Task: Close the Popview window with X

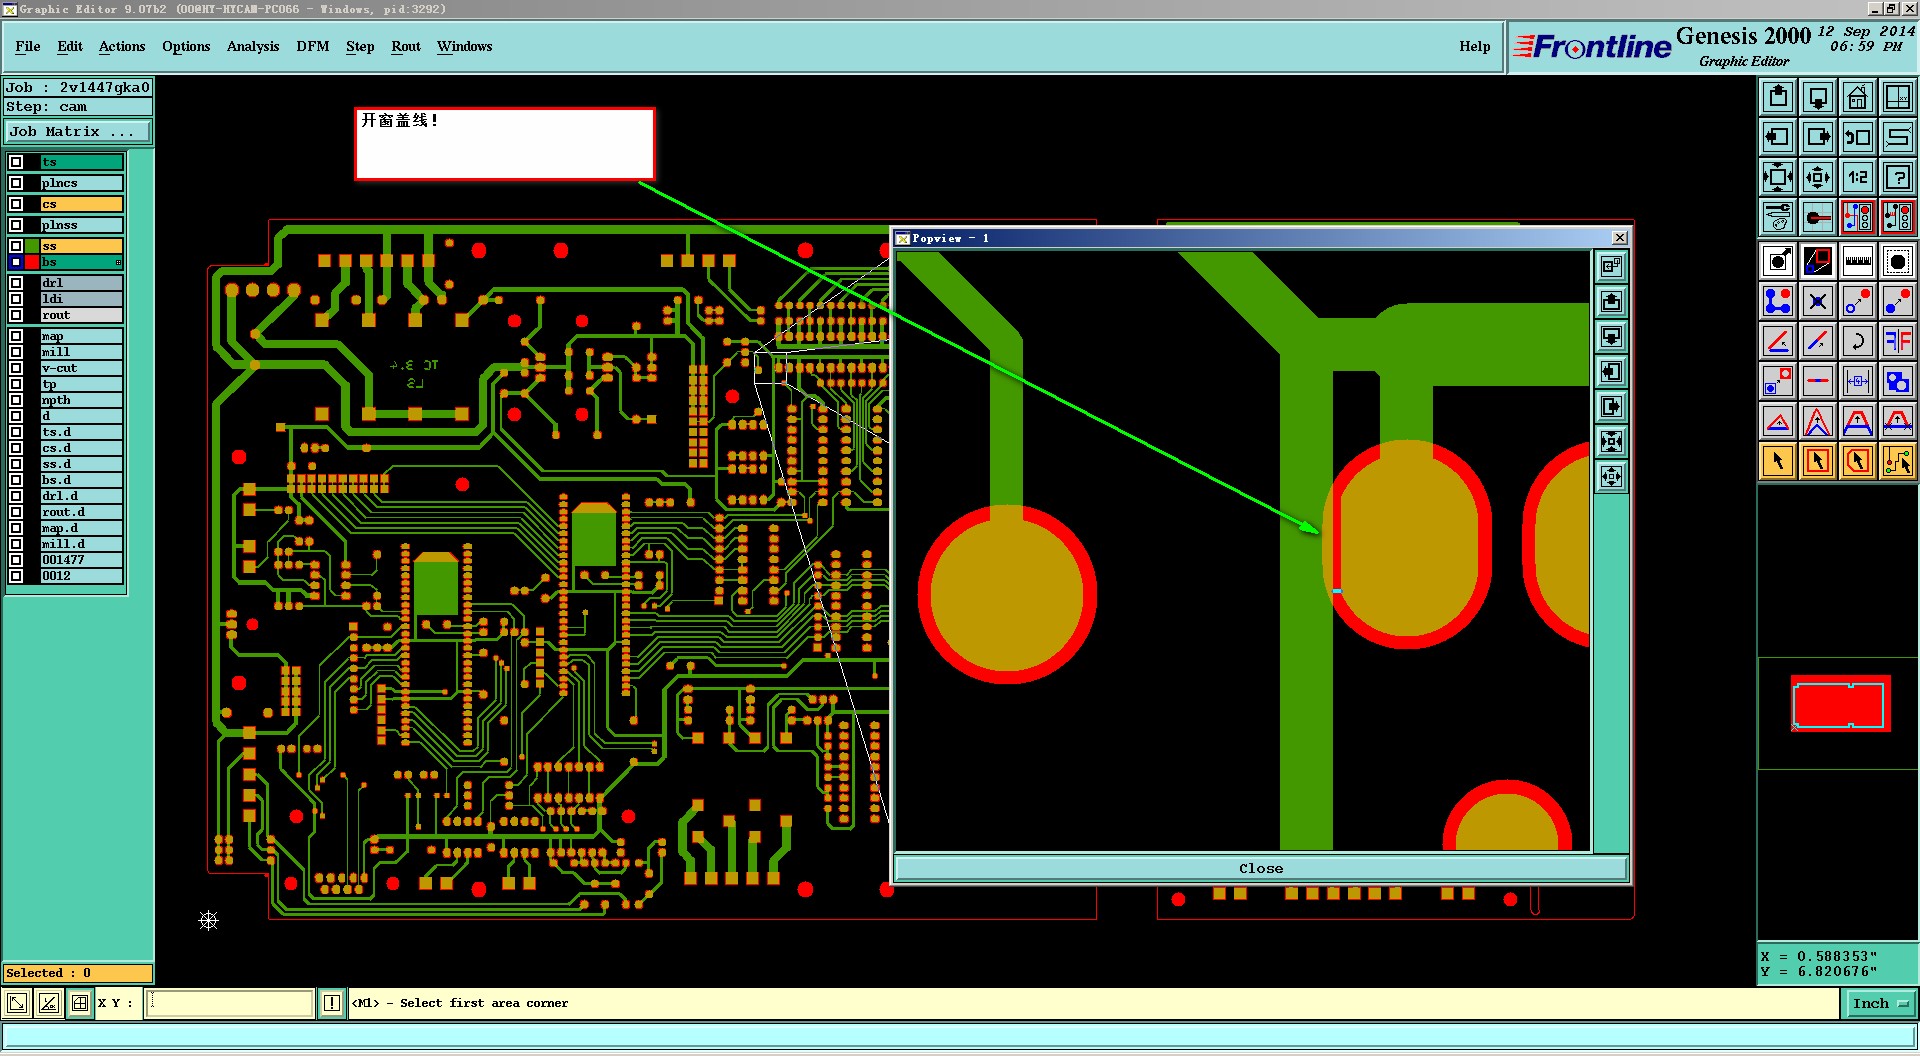Action: tap(1620, 238)
